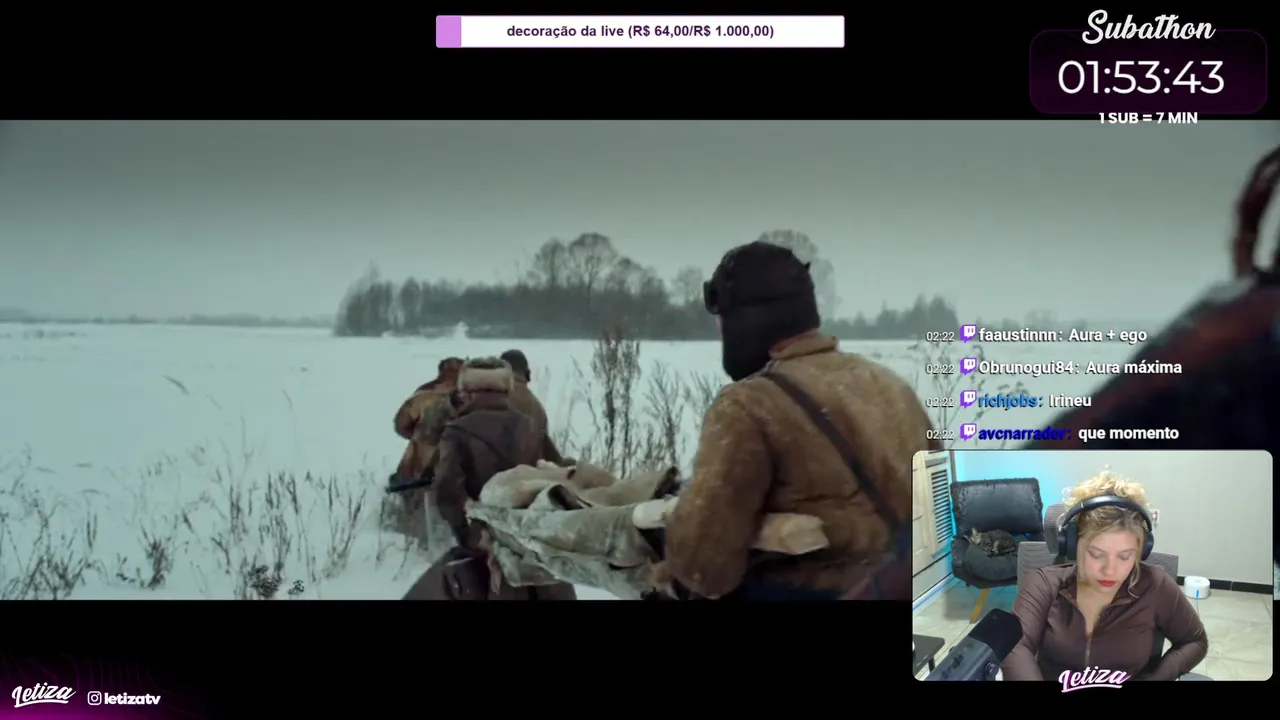Click the letizatv Instagram handle text

point(132,699)
